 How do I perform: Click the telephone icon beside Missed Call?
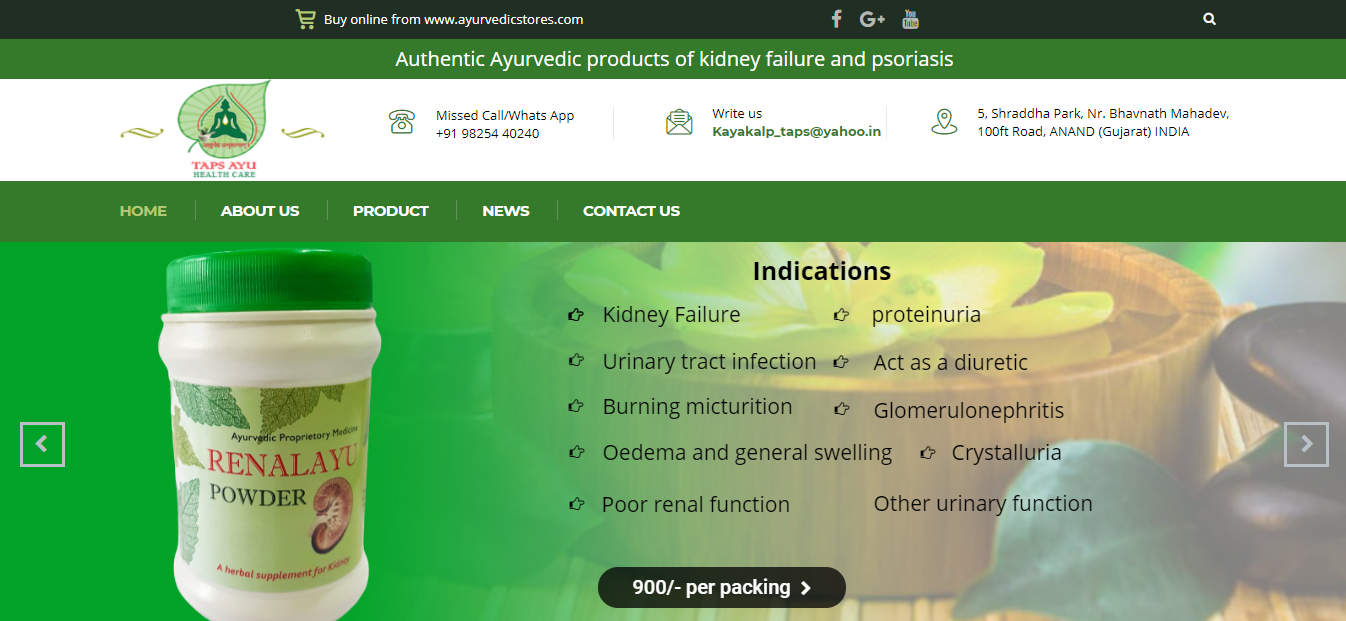[x=401, y=122]
